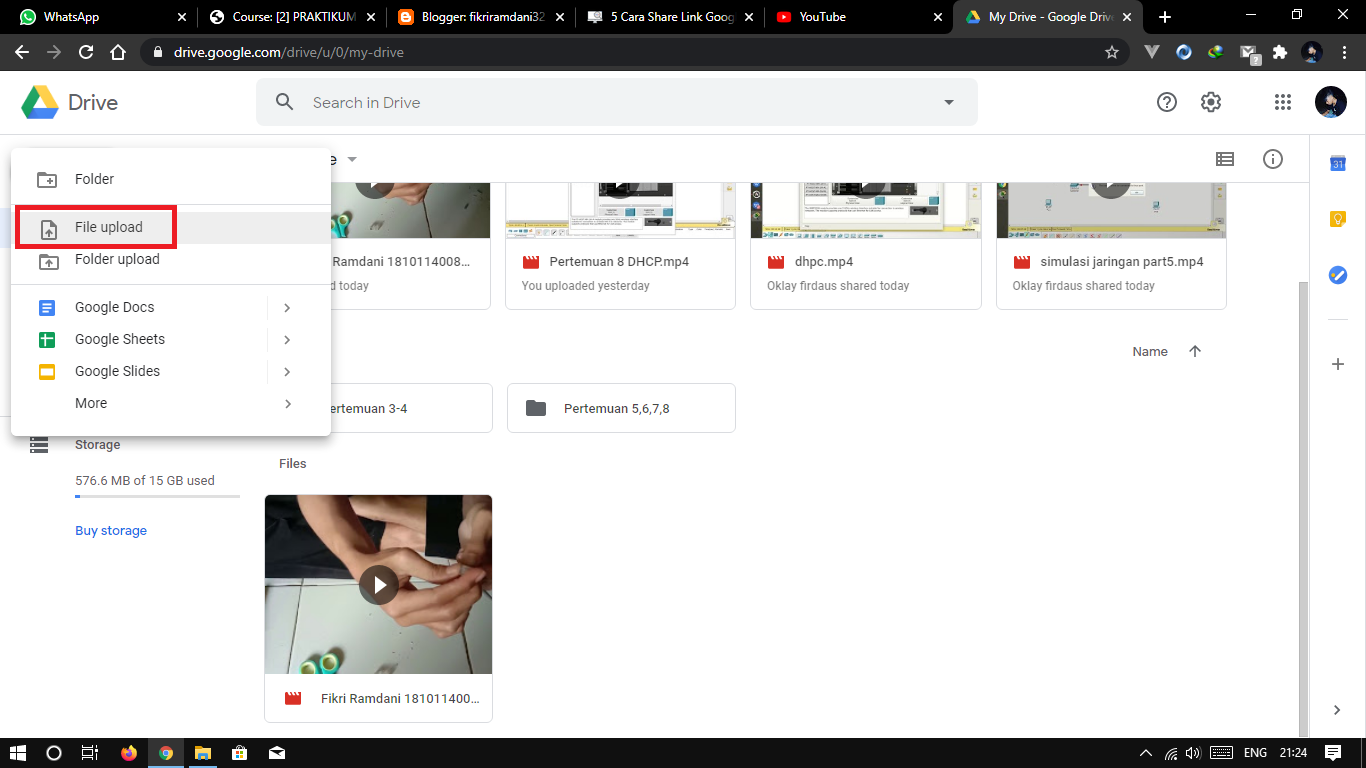Click the Internet Download Manager extension icon
The width and height of the screenshot is (1366, 768).
point(1216,52)
